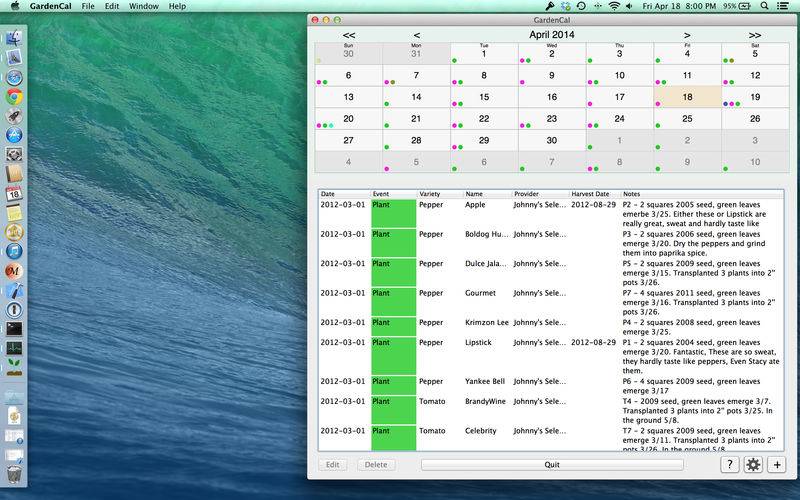
Task: Select April 18 in the calendar
Action: coord(687,97)
